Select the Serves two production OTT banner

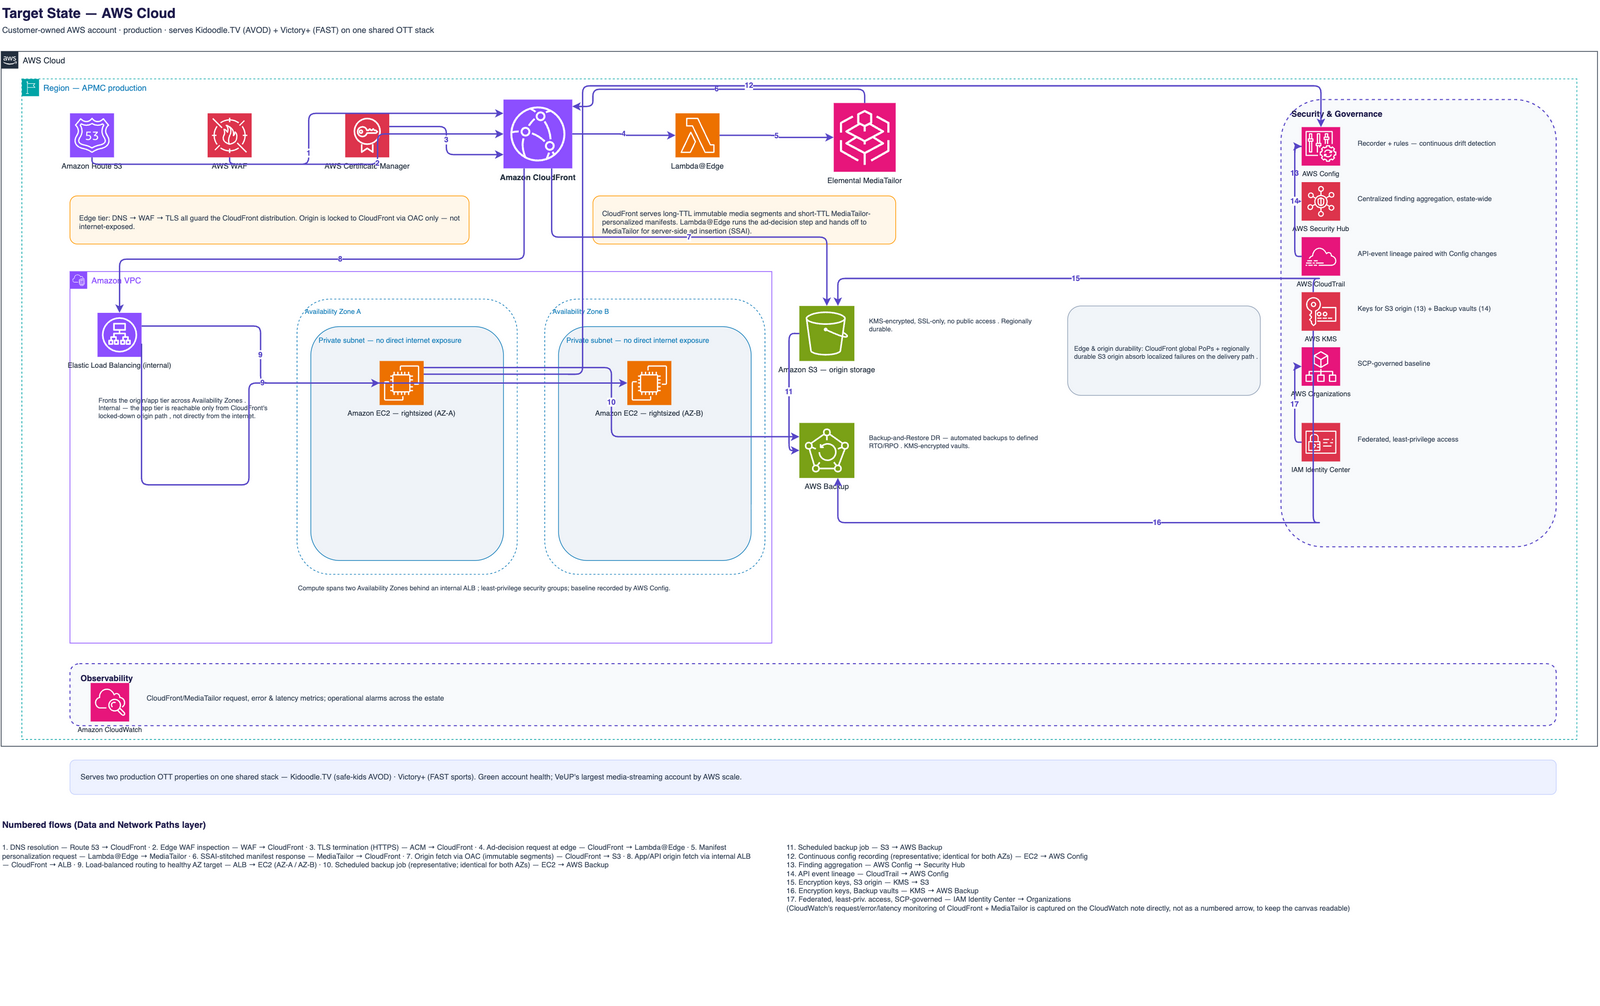point(813,777)
